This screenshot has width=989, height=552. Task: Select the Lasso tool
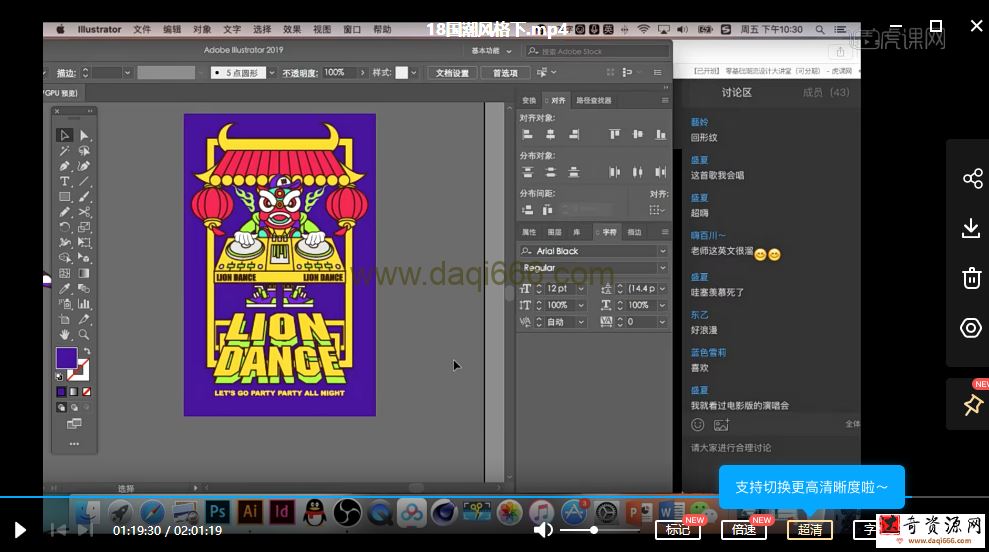(x=84, y=151)
